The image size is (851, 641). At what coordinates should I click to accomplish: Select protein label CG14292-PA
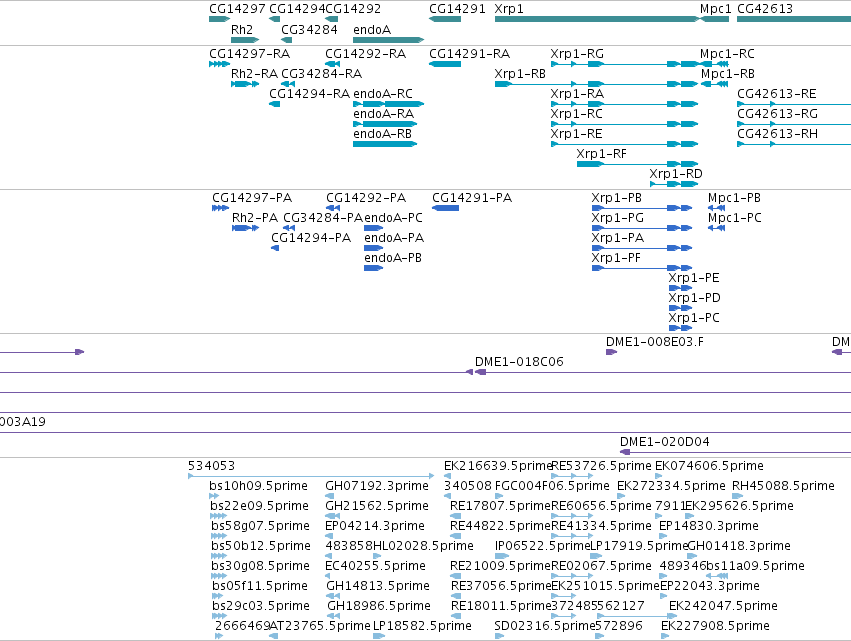click(366, 198)
